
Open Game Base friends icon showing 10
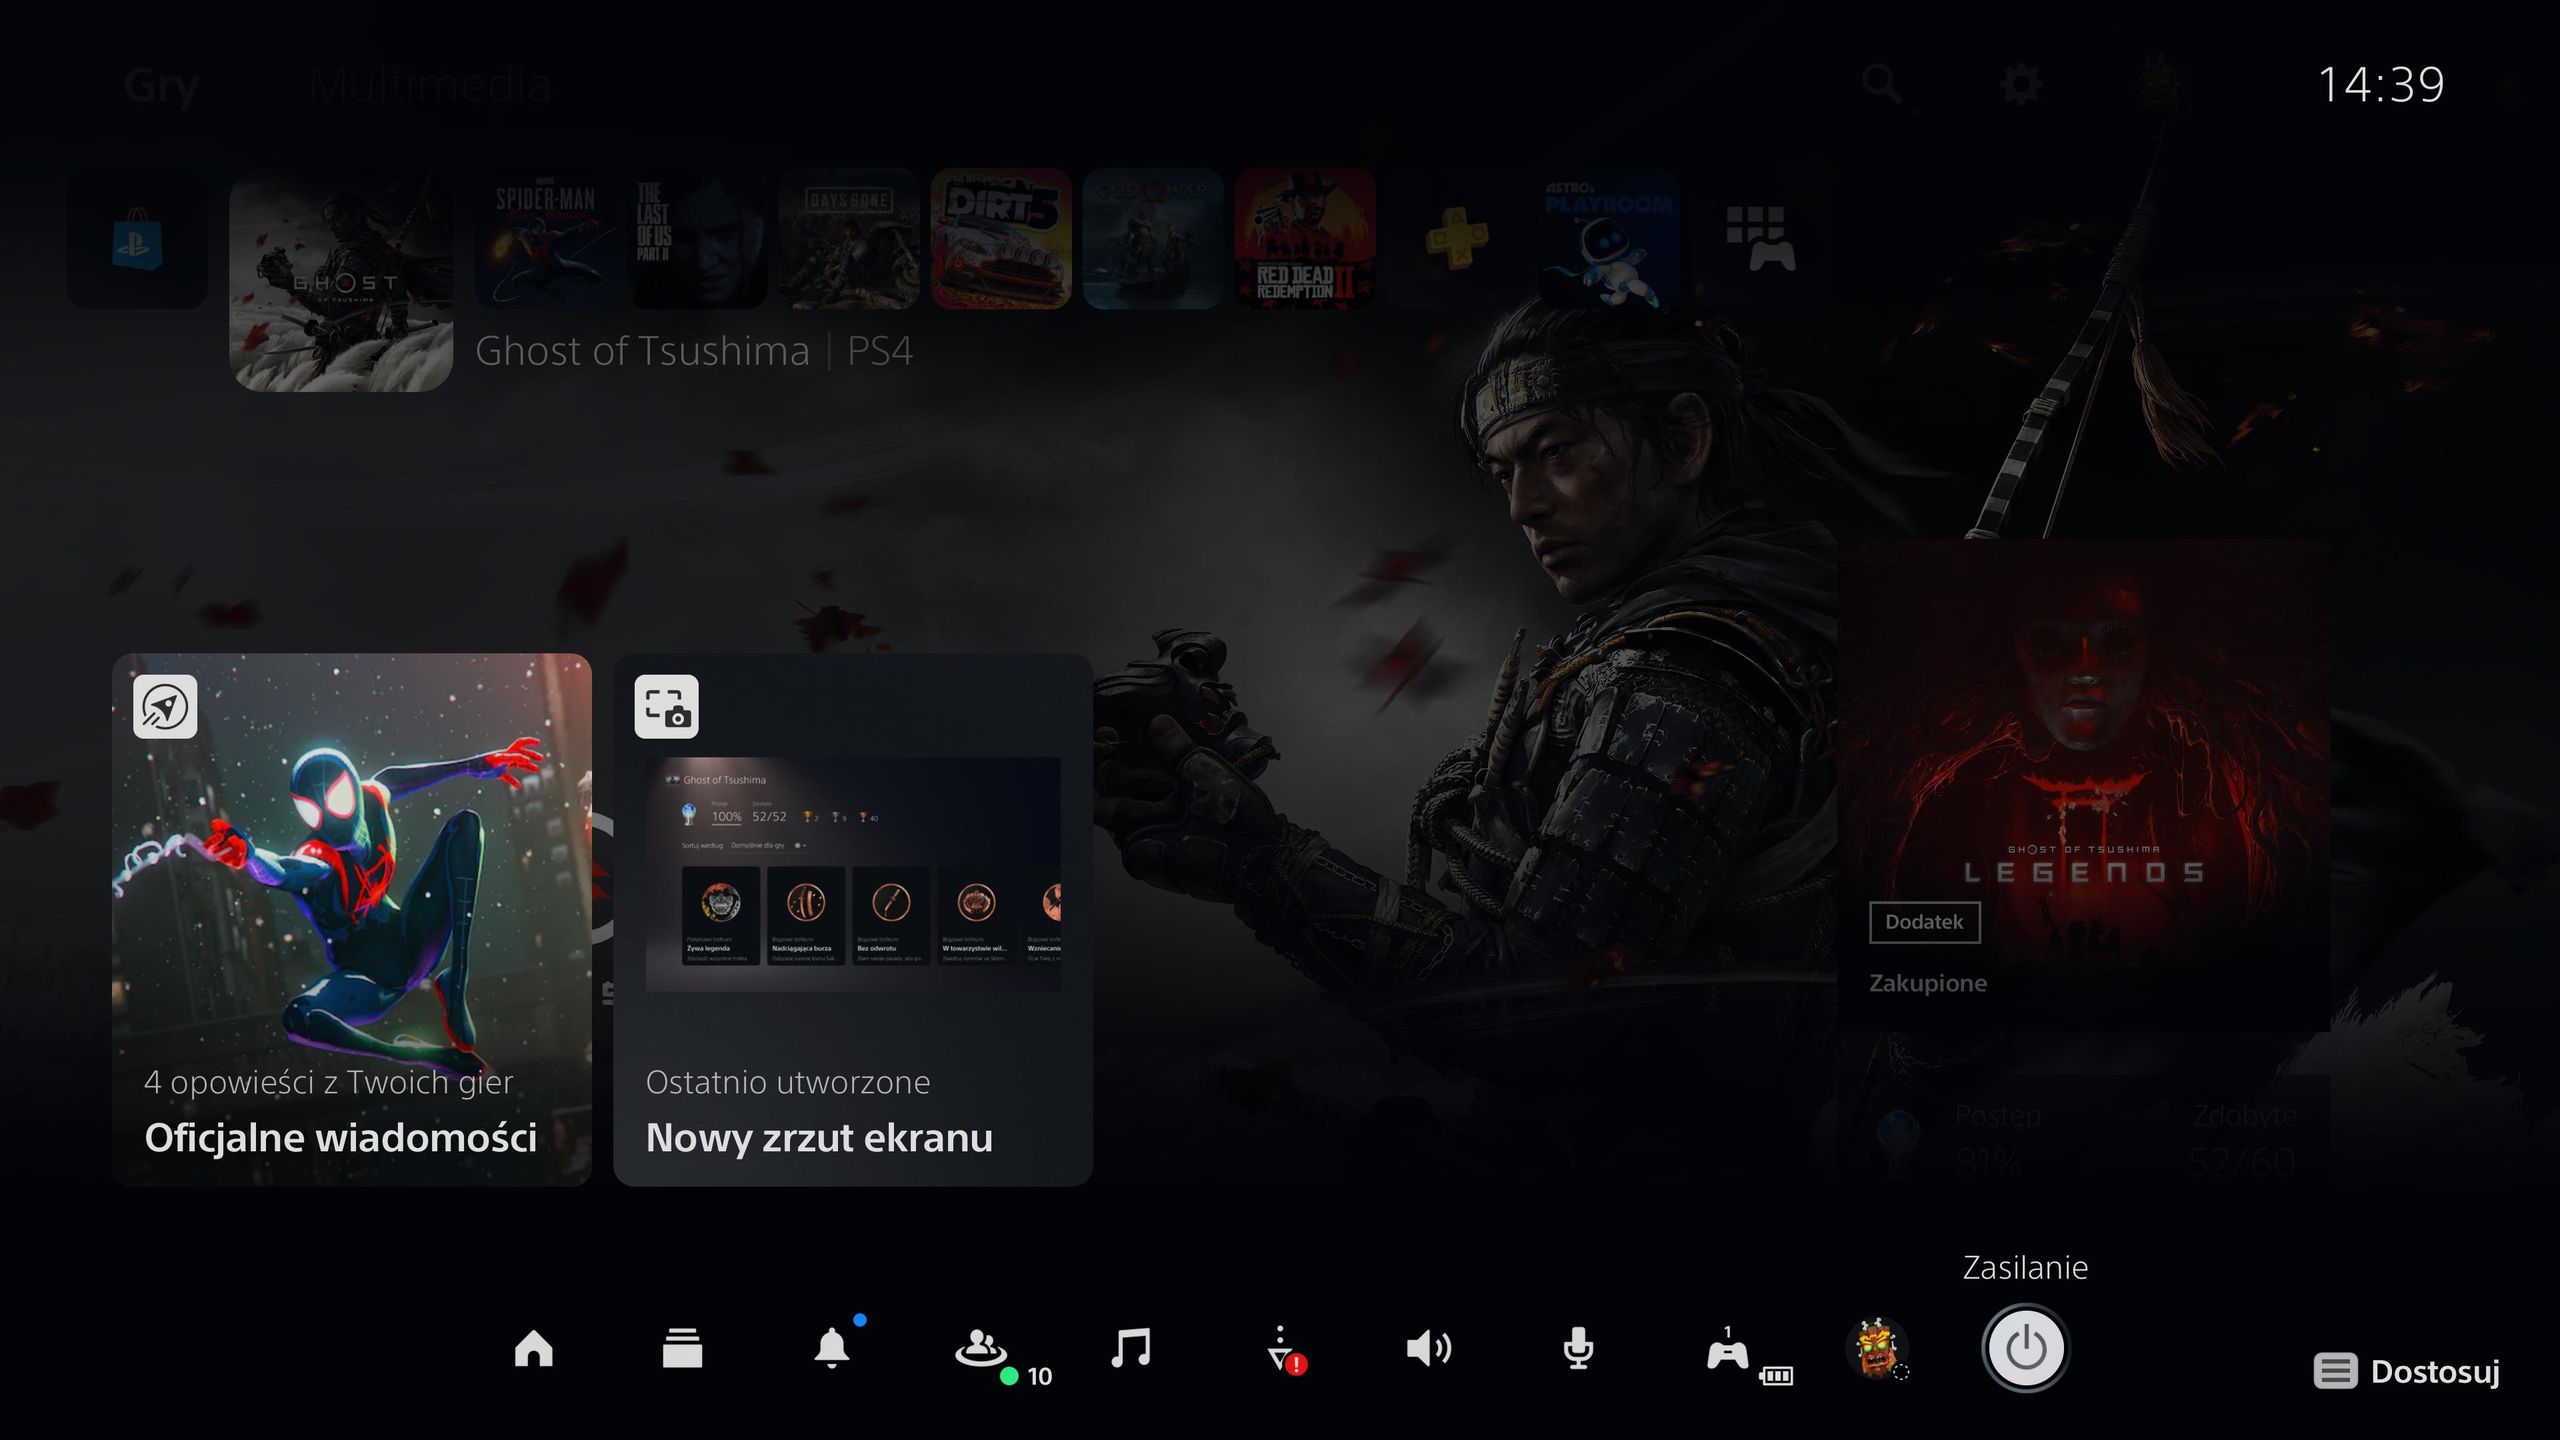tap(981, 1348)
